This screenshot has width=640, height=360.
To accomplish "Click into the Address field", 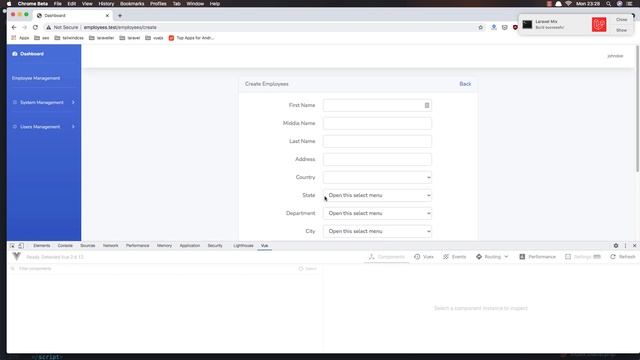I will coord(377,159).
